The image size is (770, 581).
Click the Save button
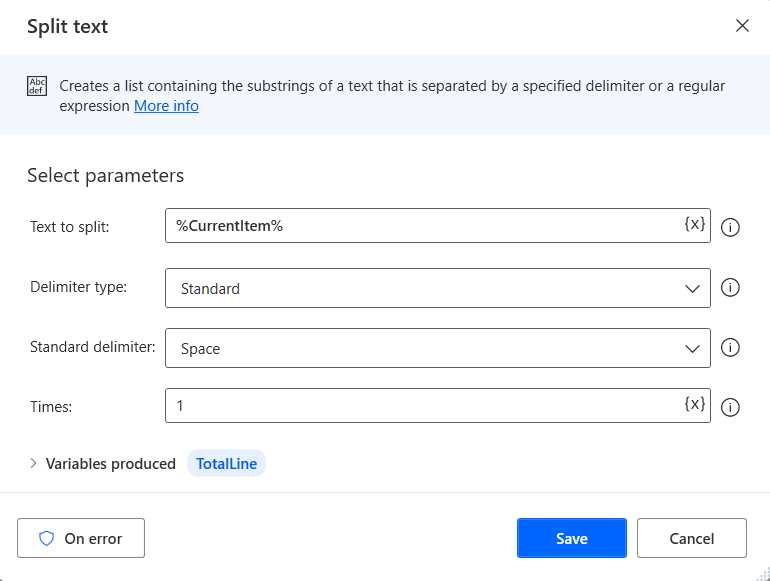pos(571,538)
